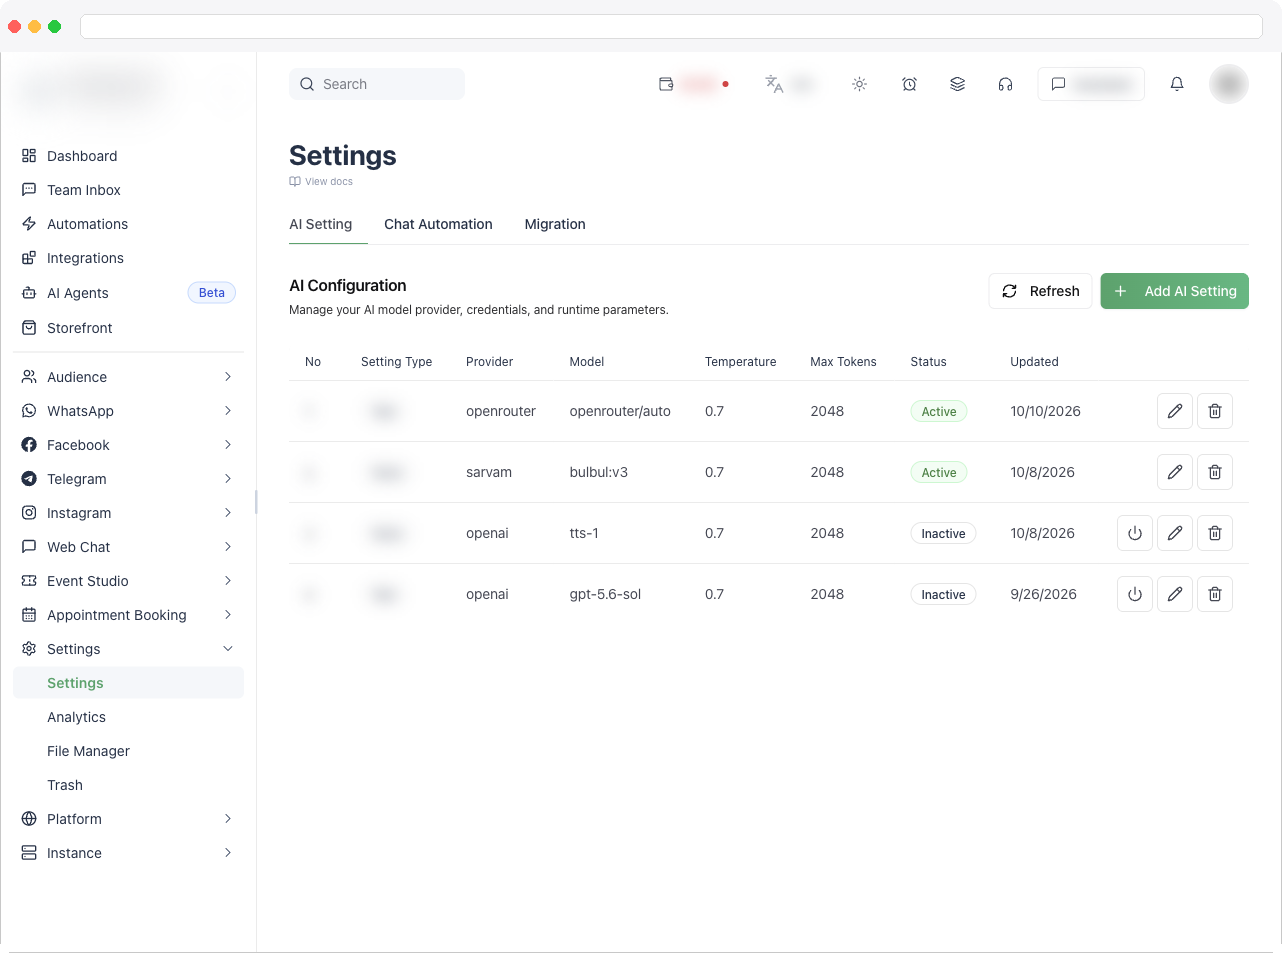Collapse the Settings sidebar group
The image size is (1282, 953).
128,649
